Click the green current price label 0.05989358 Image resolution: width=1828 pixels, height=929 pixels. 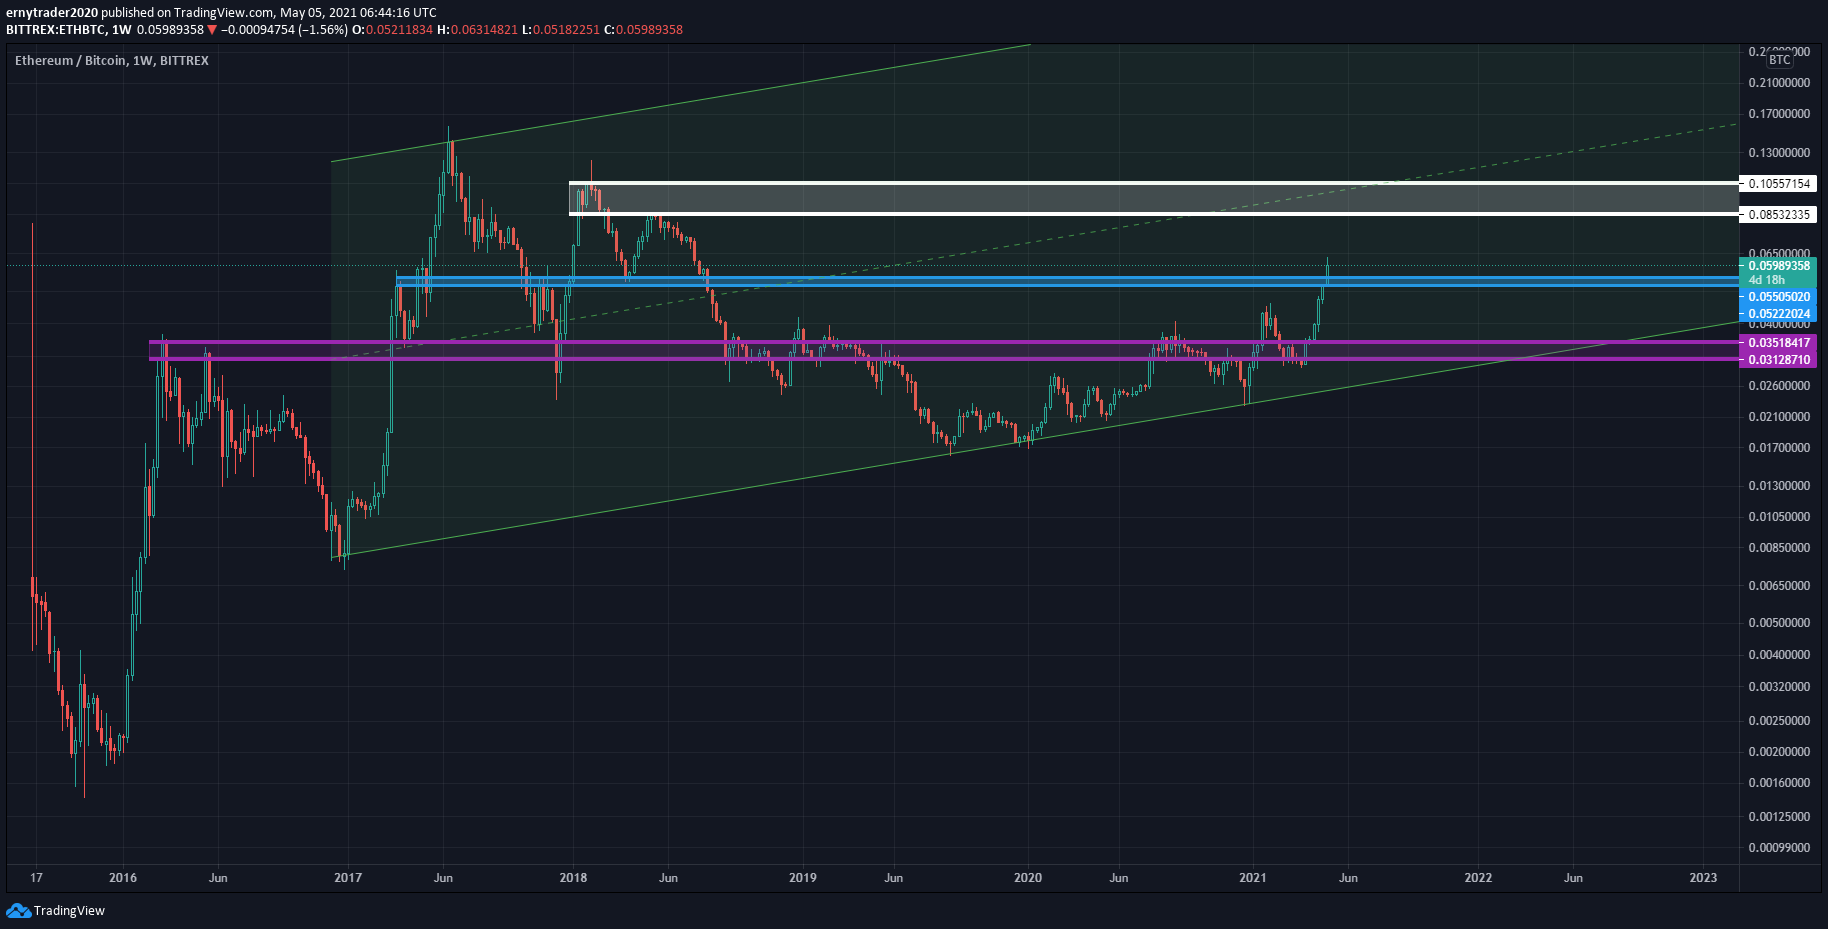[x=1777, y=266]
